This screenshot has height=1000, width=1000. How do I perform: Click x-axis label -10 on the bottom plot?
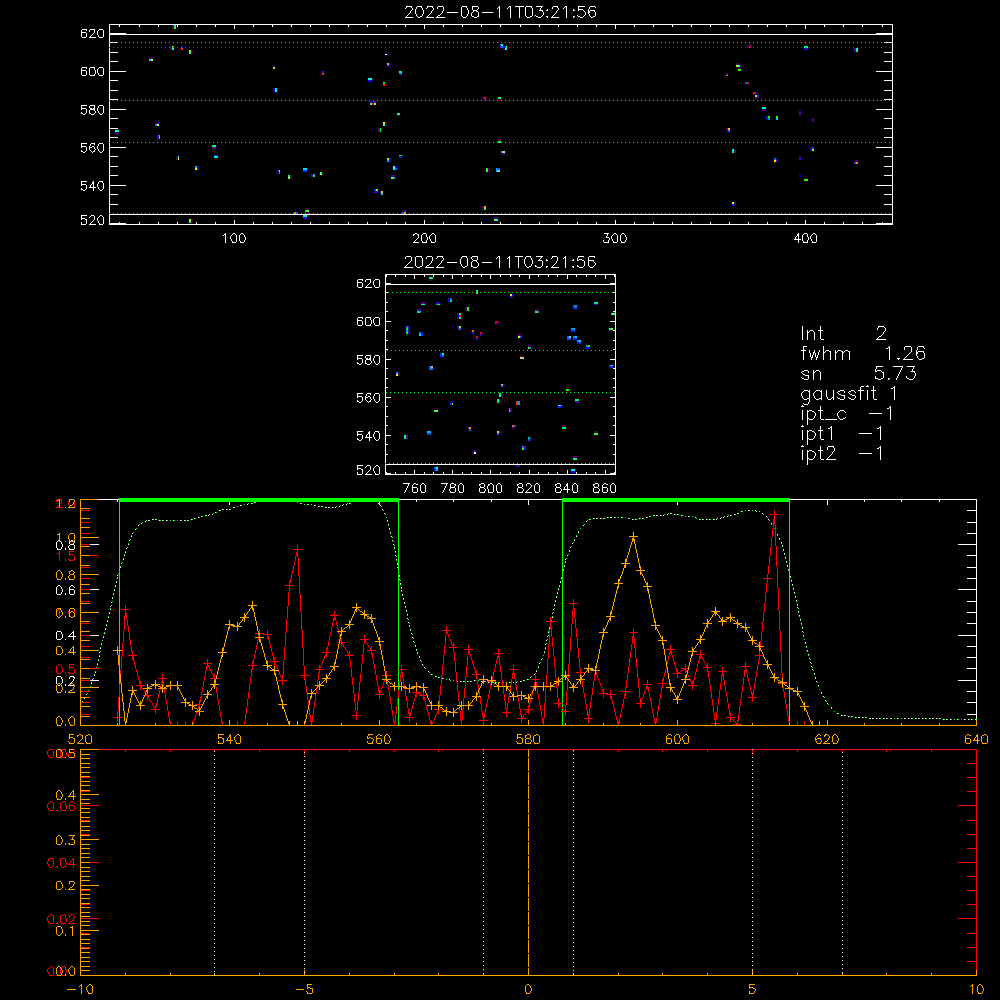point(80,989)
